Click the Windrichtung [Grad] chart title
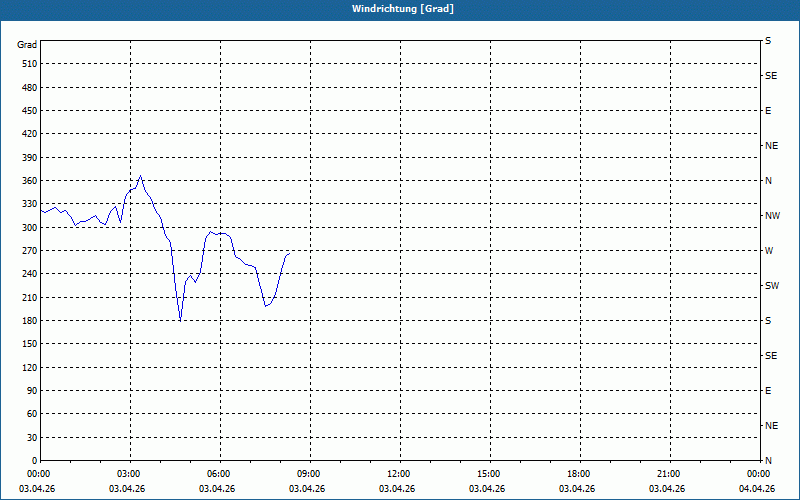 403,9
